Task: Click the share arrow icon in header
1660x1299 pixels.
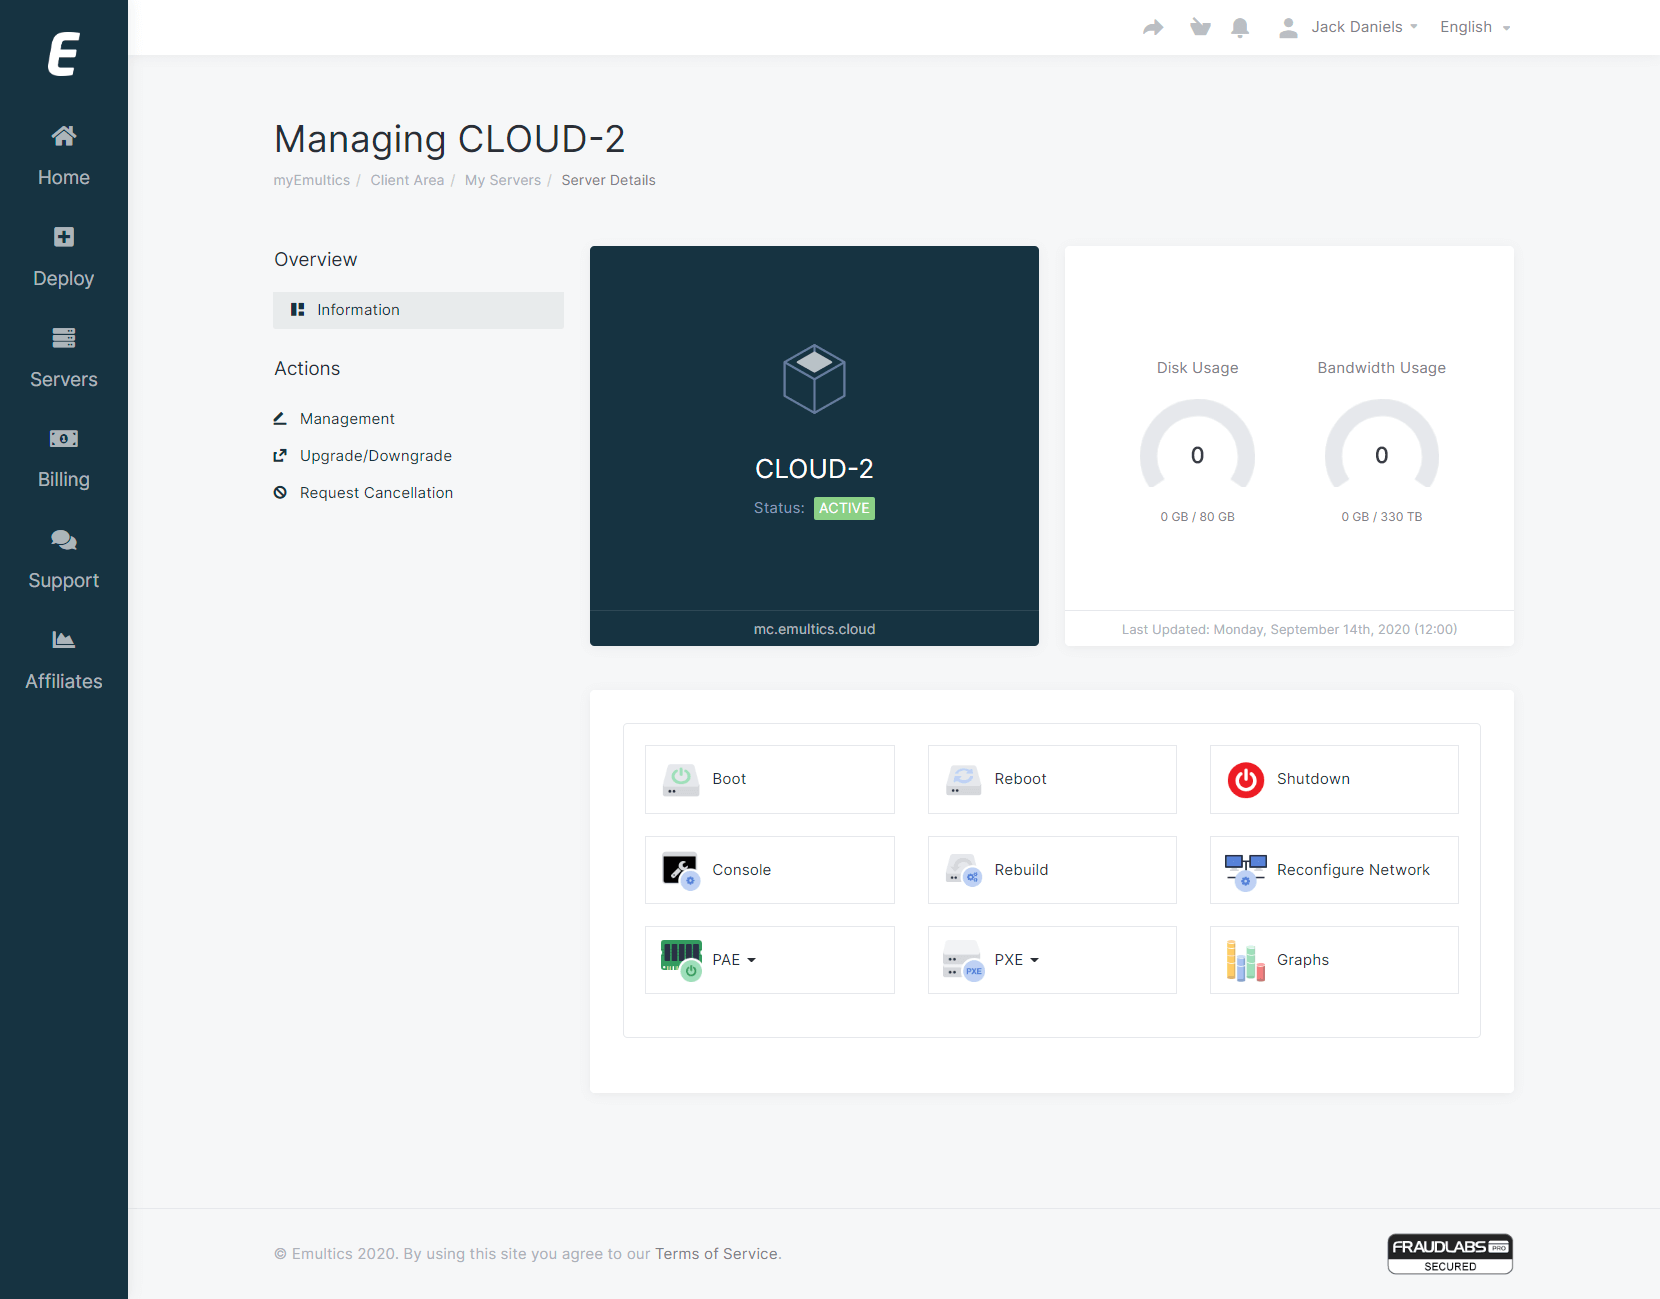Action: tap(1153, 27)
